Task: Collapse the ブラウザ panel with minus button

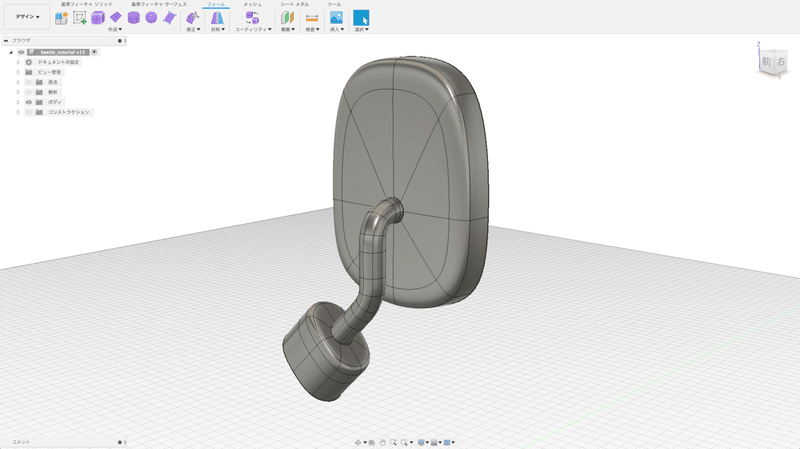Action: tap(6, 41)
